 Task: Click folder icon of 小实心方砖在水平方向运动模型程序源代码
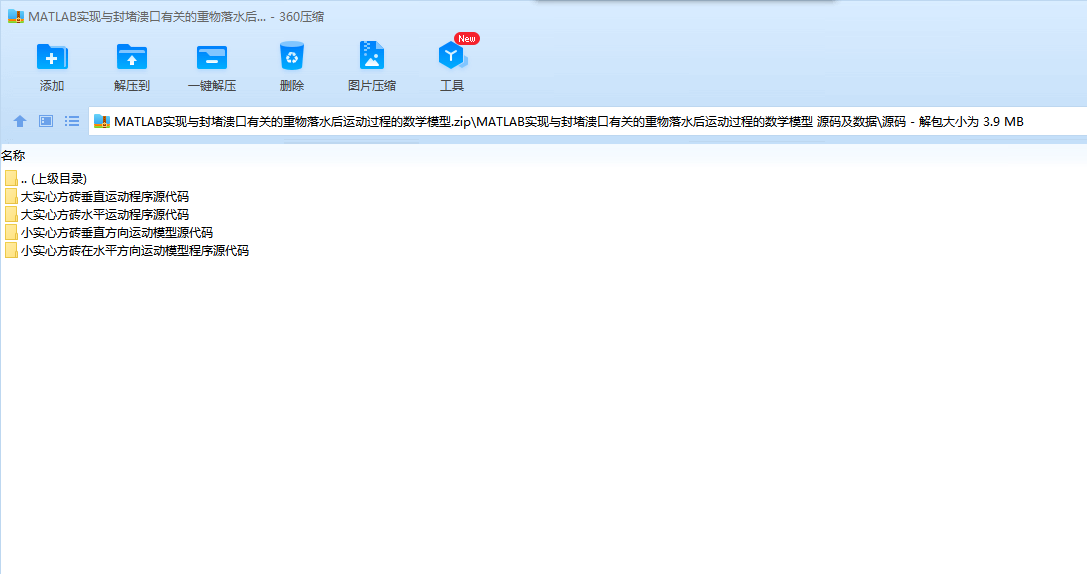pyautogui.click(x=11, y=251)
